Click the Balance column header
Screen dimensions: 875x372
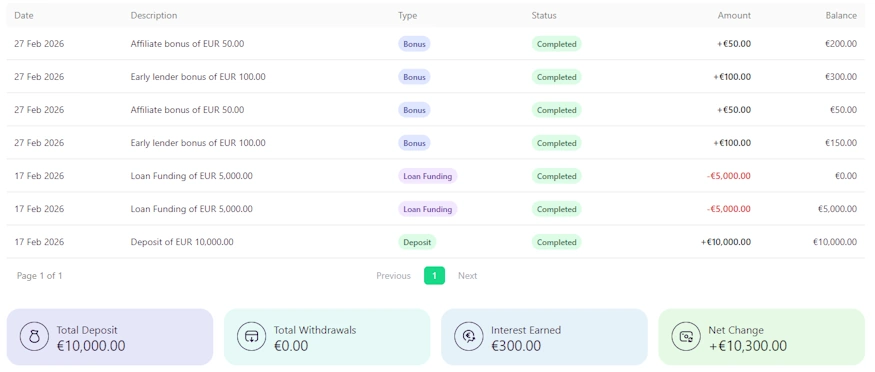(841, 16)
